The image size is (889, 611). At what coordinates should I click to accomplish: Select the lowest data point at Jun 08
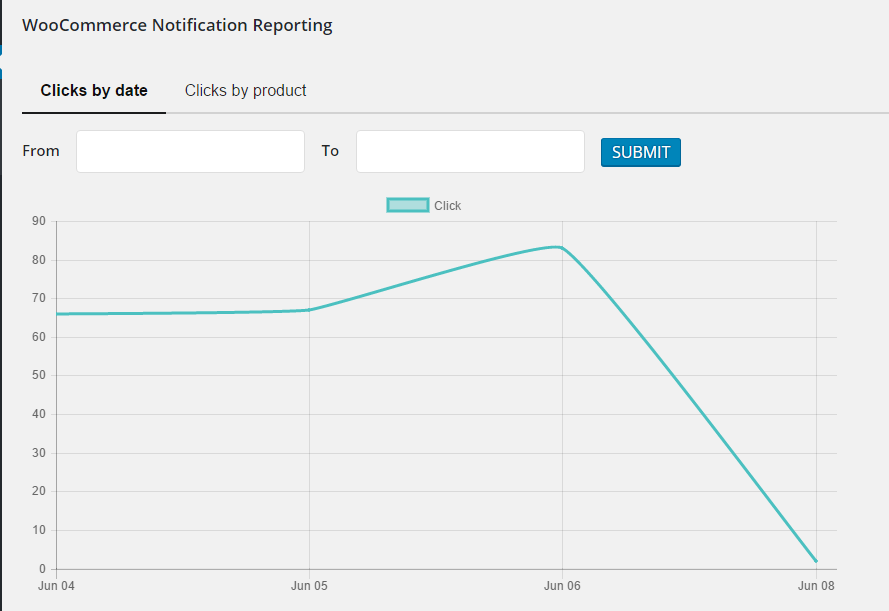point(816,561)
